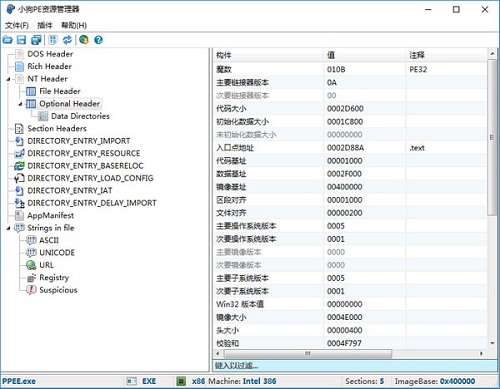
Task: Click the DIRECTORY_ENTRY_LOAD_CONFIG icon
Action: click(19, 178)
